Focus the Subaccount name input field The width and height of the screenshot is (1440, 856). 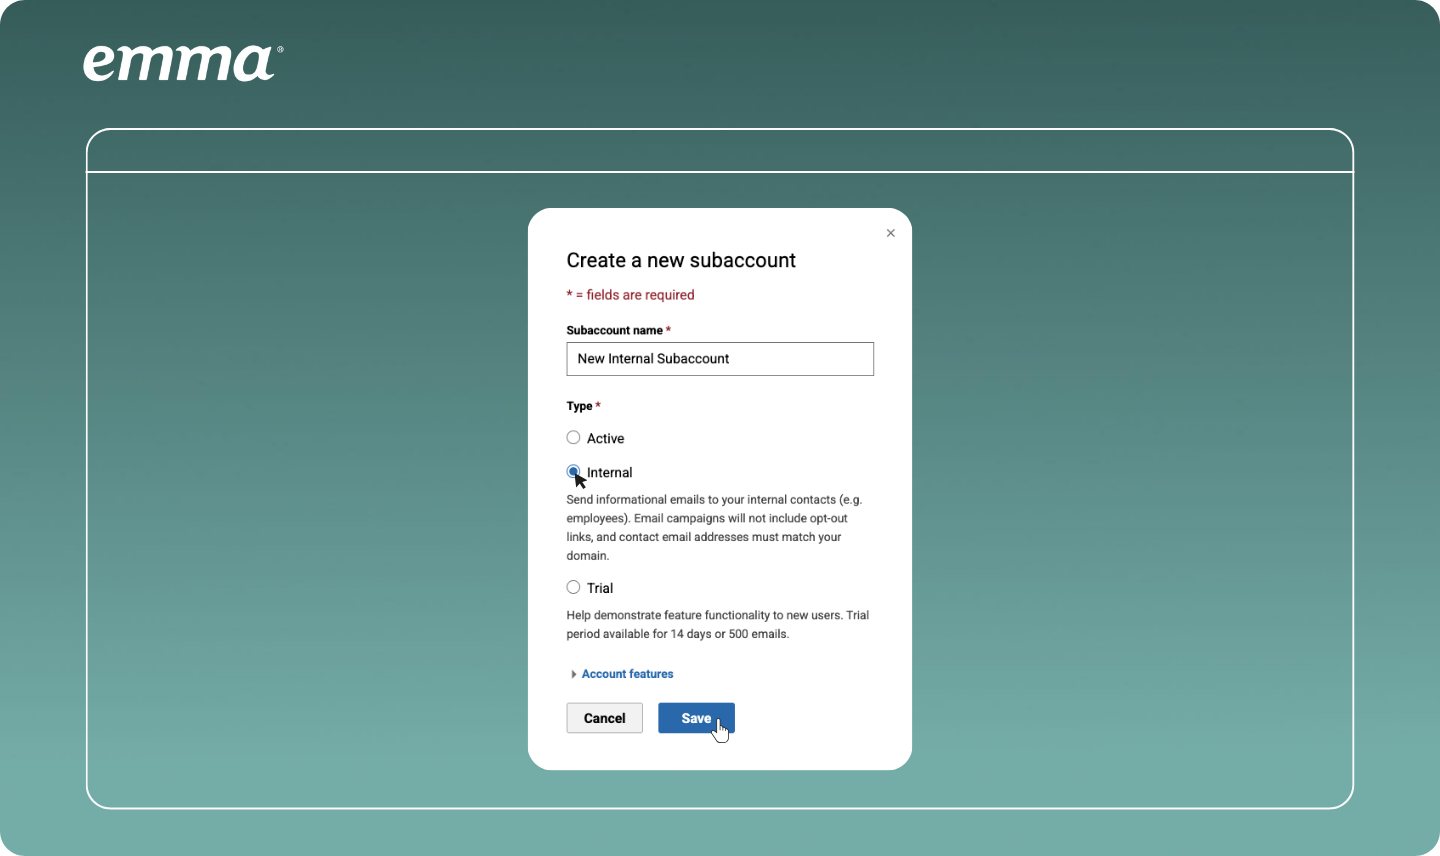click(x=720, y=359)
